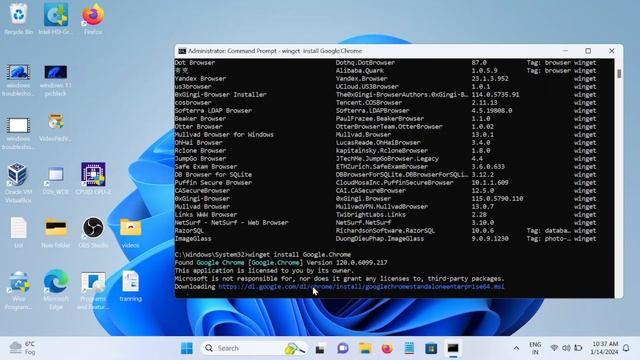Select the VideoPad desktop icon

tap(56, 128)
